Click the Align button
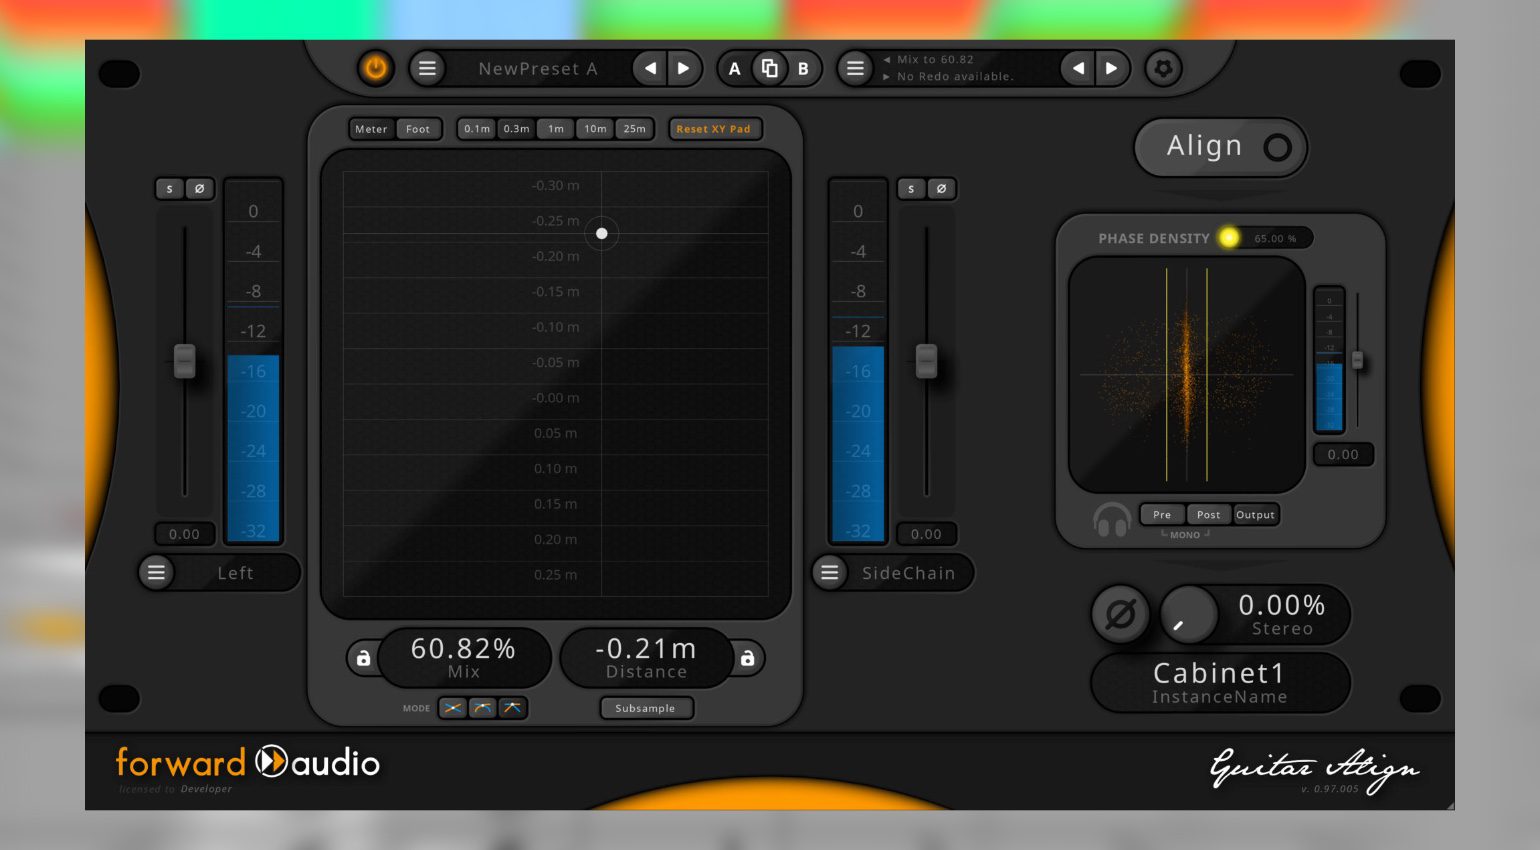The image size is (1540, 850). pos(1220,147)
